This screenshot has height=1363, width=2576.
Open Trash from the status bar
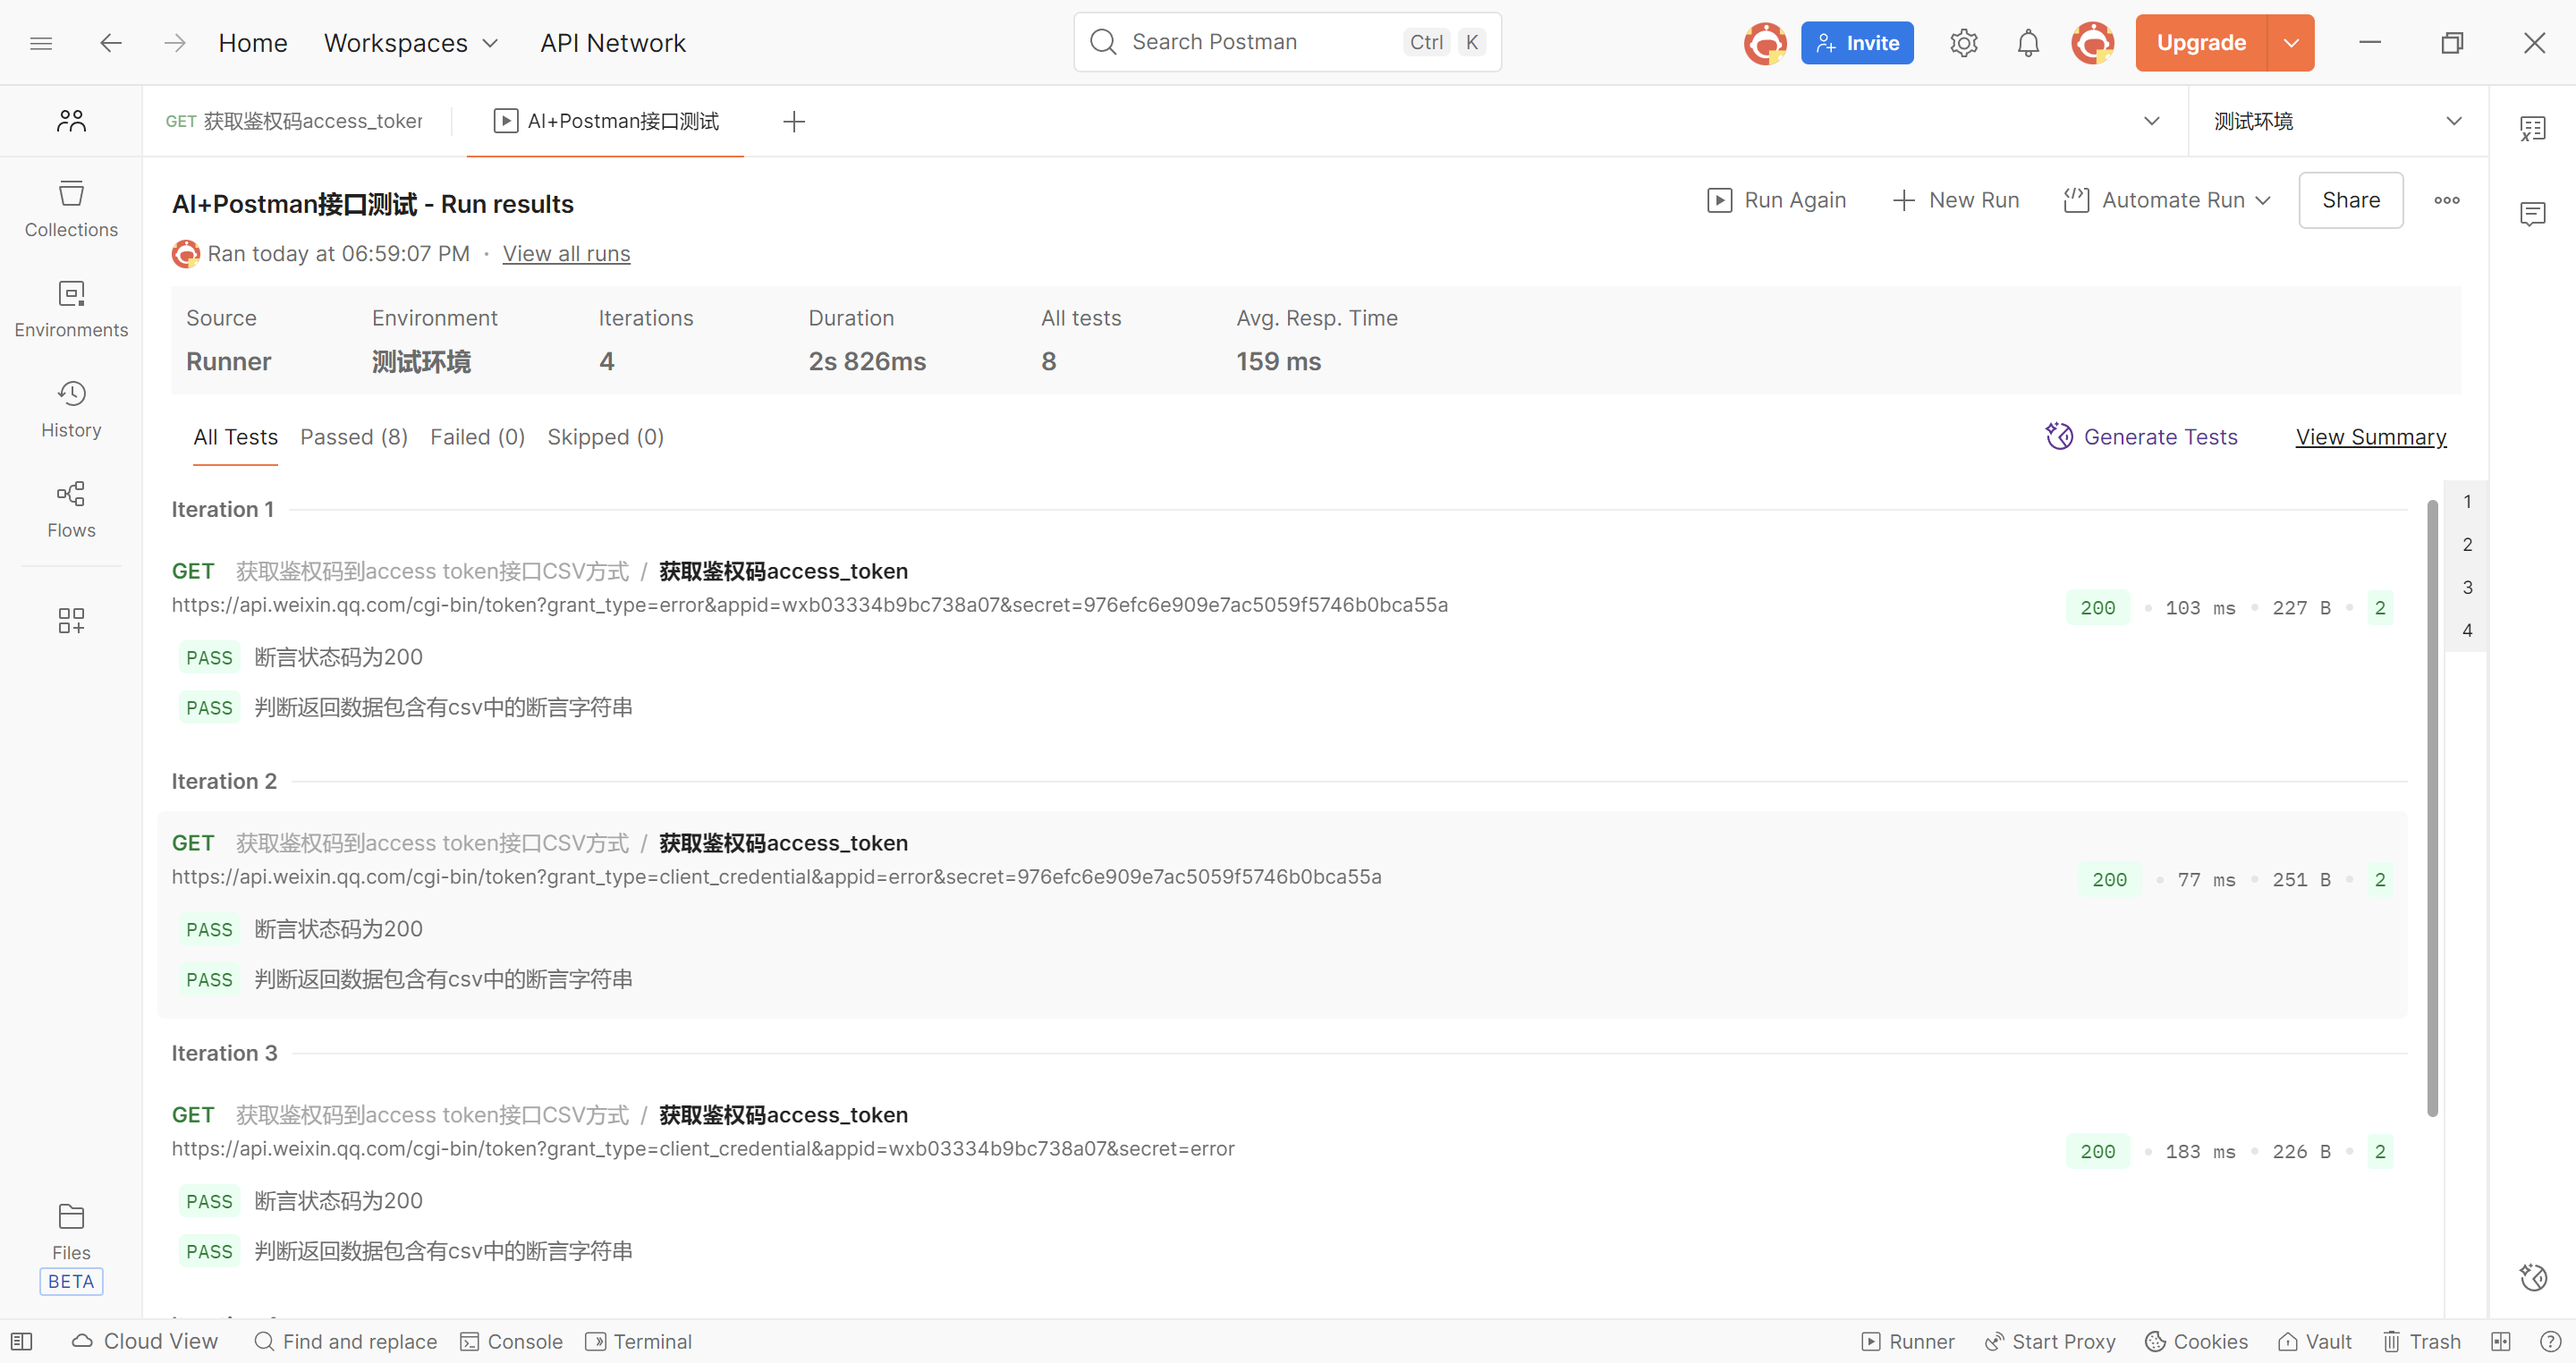pyautogui.click(x=2421, y=1342)
